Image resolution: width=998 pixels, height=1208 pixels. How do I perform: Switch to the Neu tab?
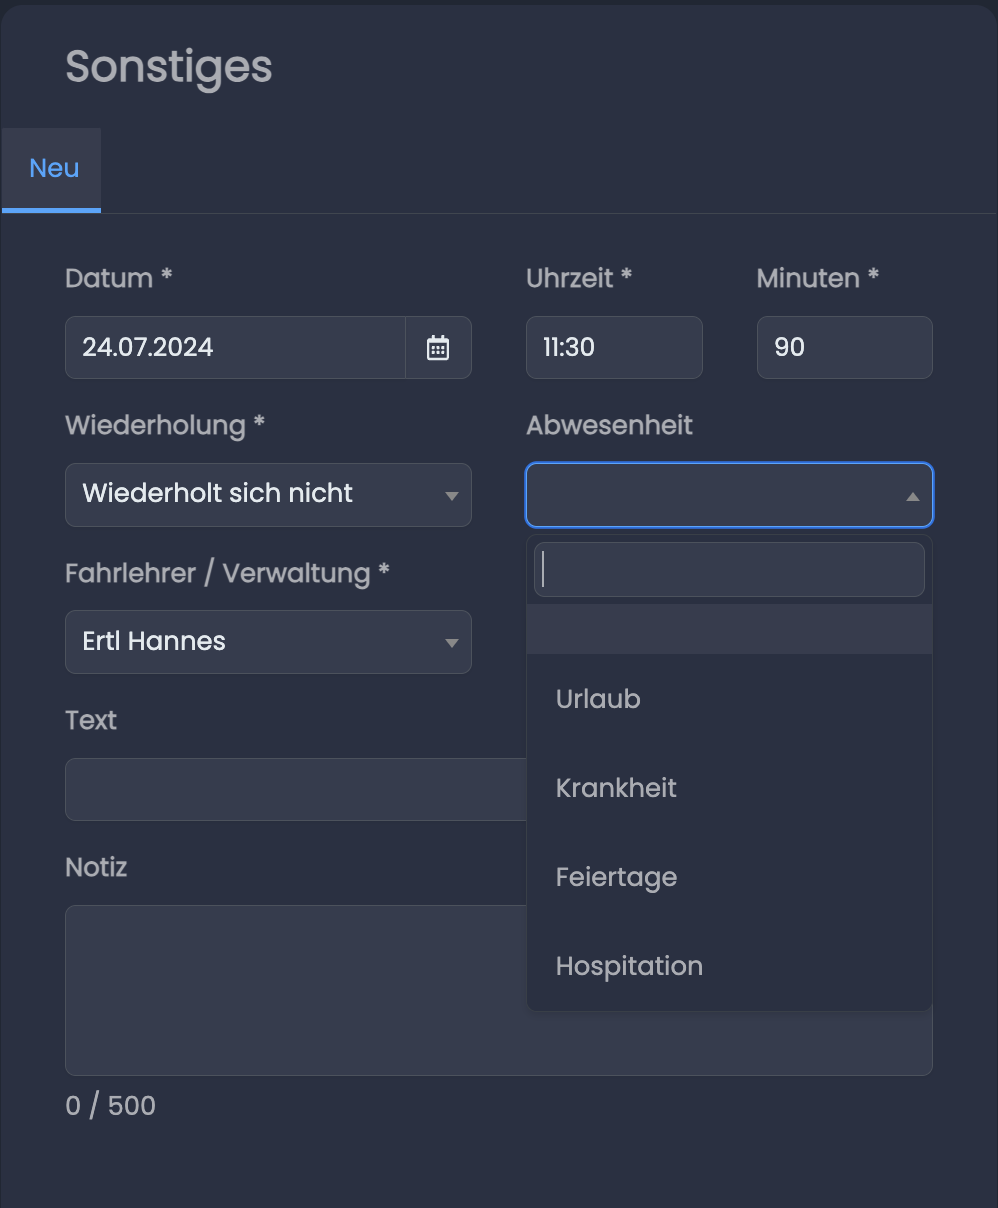tap(52, 169)
